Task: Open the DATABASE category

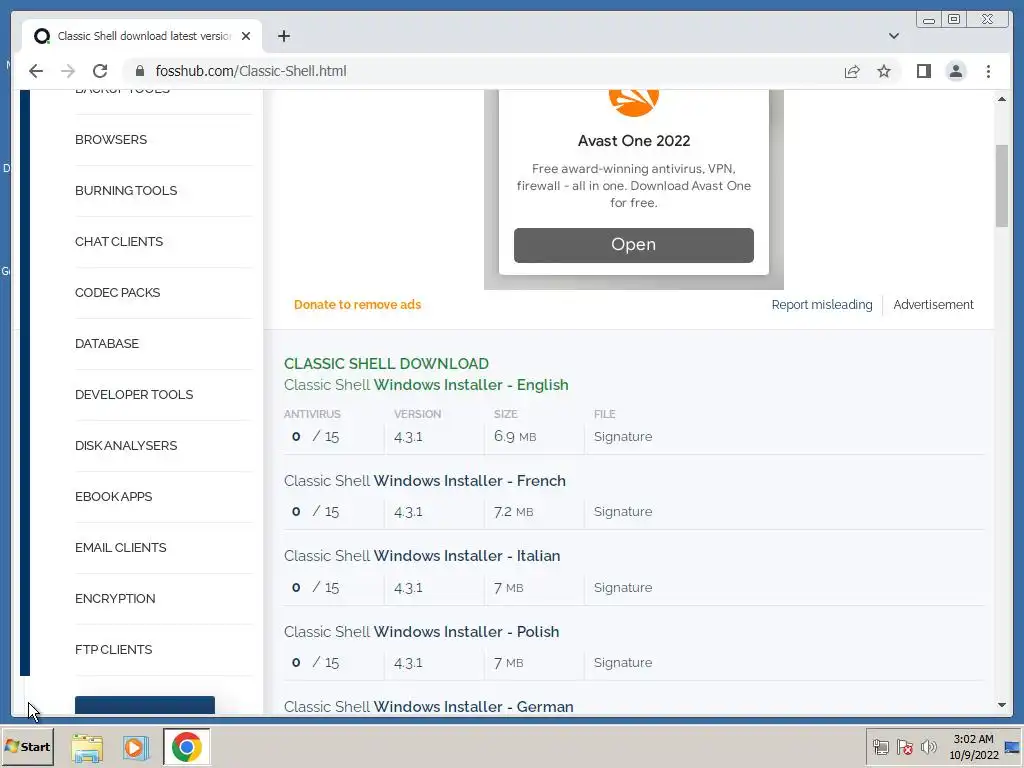Action: [x=107, y=344]
